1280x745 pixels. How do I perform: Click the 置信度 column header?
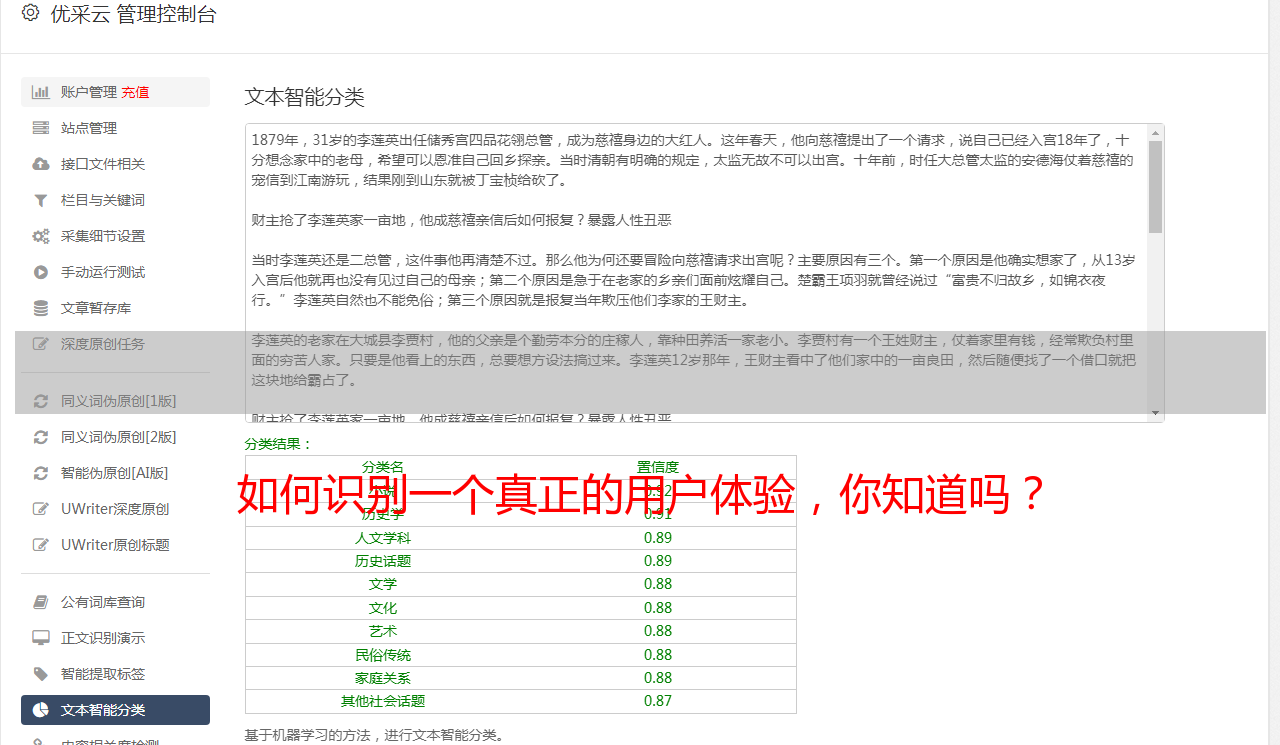[x=658, y=467]
